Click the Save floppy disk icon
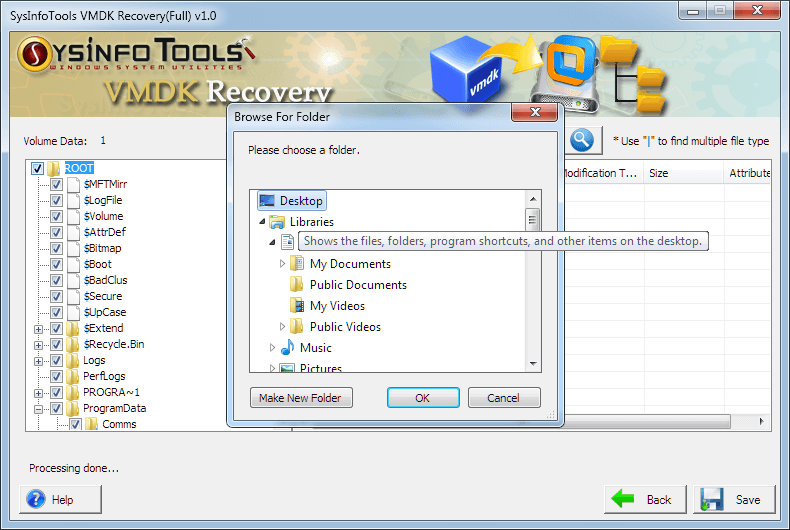This screenshot has width=790, height=530. click(711, 499)
